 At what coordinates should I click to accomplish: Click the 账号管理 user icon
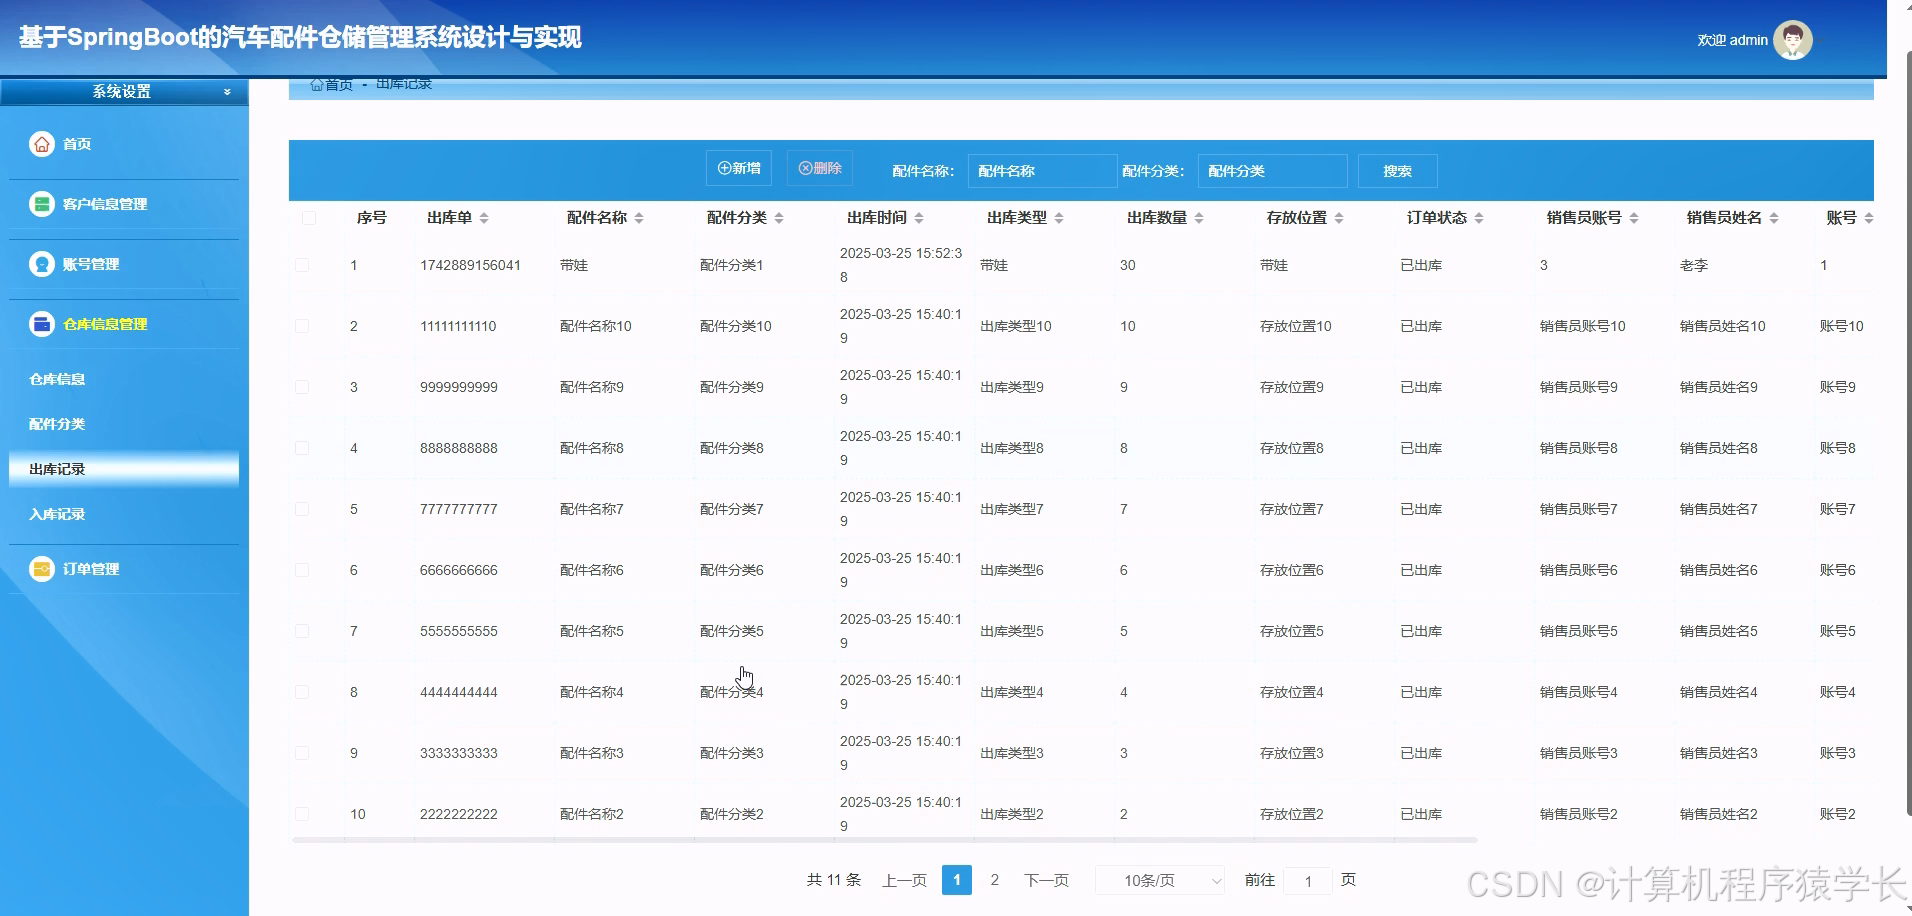pyautogui.click(x=41, y=264)
